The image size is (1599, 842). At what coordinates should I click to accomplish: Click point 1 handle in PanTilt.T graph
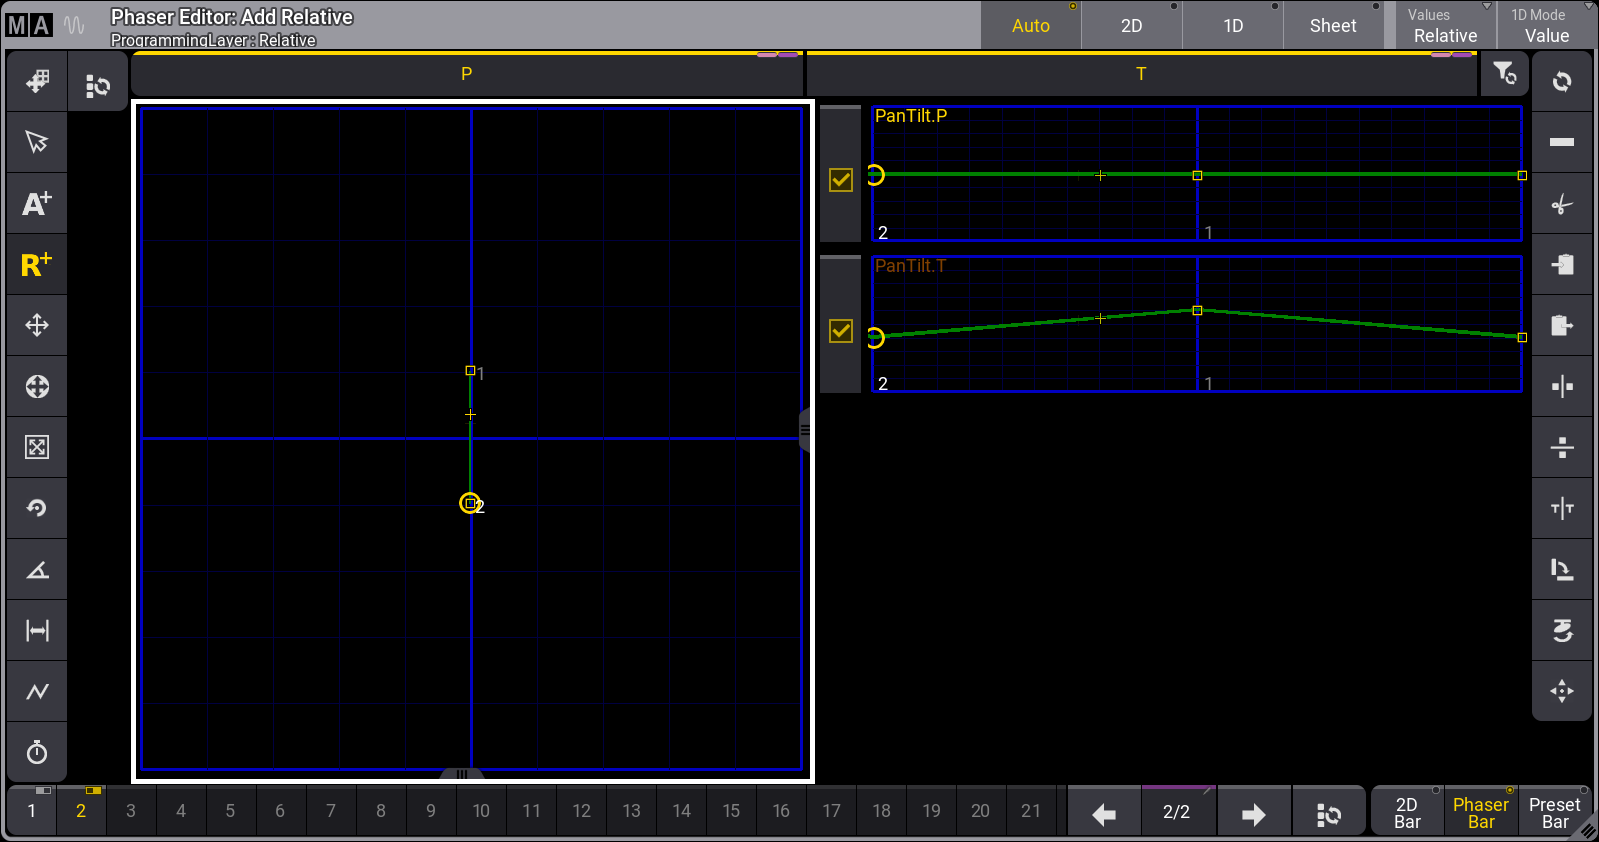(1197, 311)
